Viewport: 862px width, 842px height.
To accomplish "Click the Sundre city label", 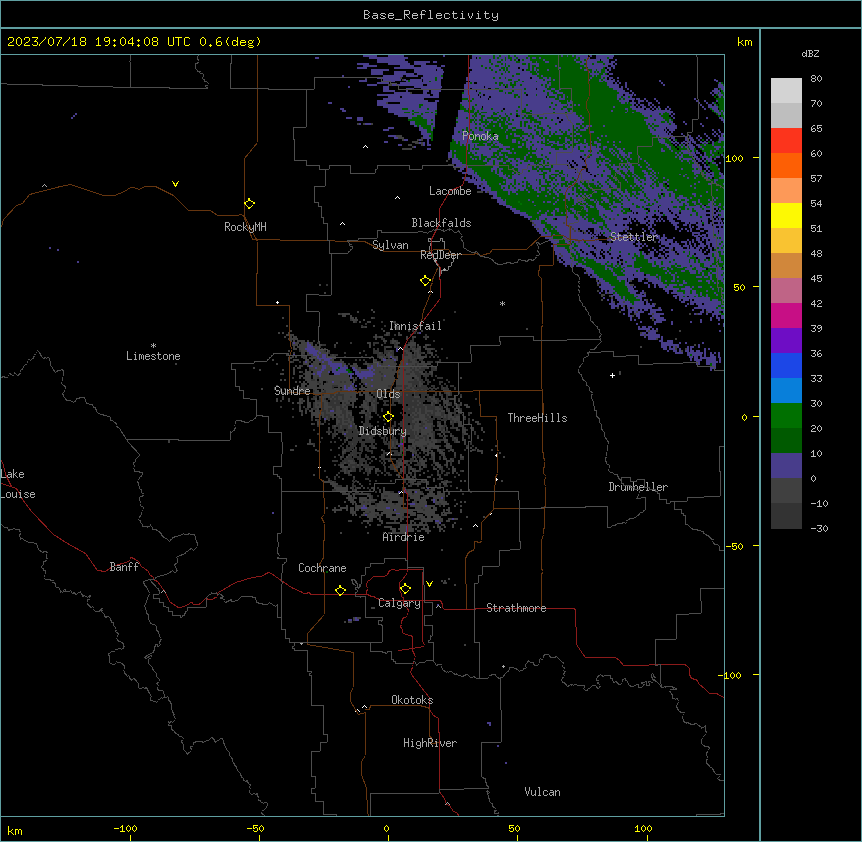I will point(292,391).
